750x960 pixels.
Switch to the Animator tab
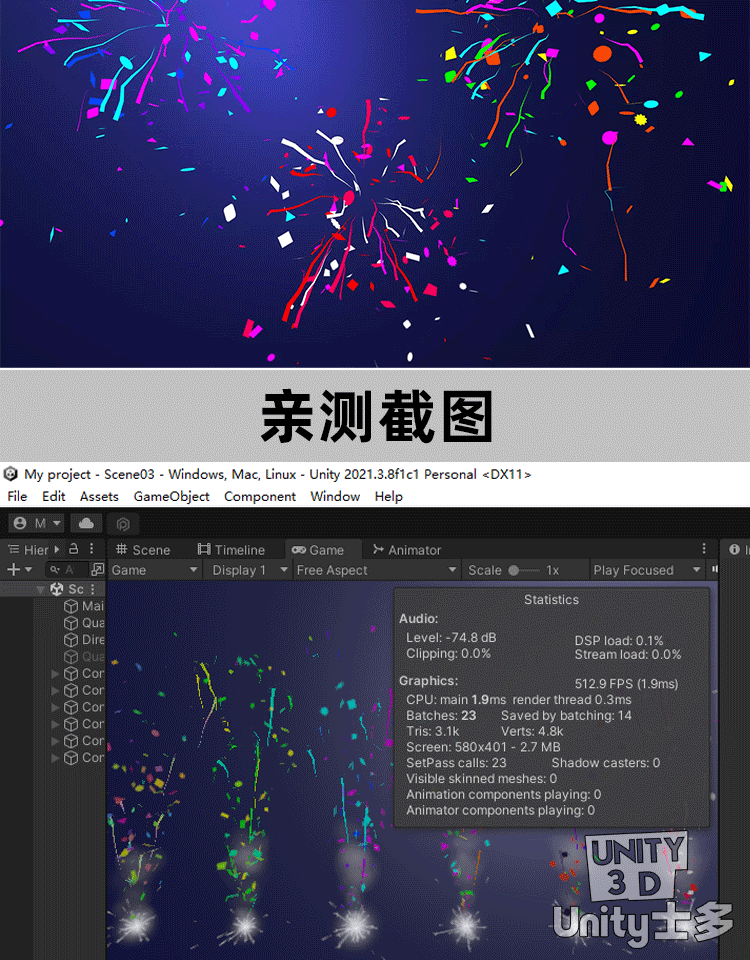pyautogui.click(x=407, y=550)
